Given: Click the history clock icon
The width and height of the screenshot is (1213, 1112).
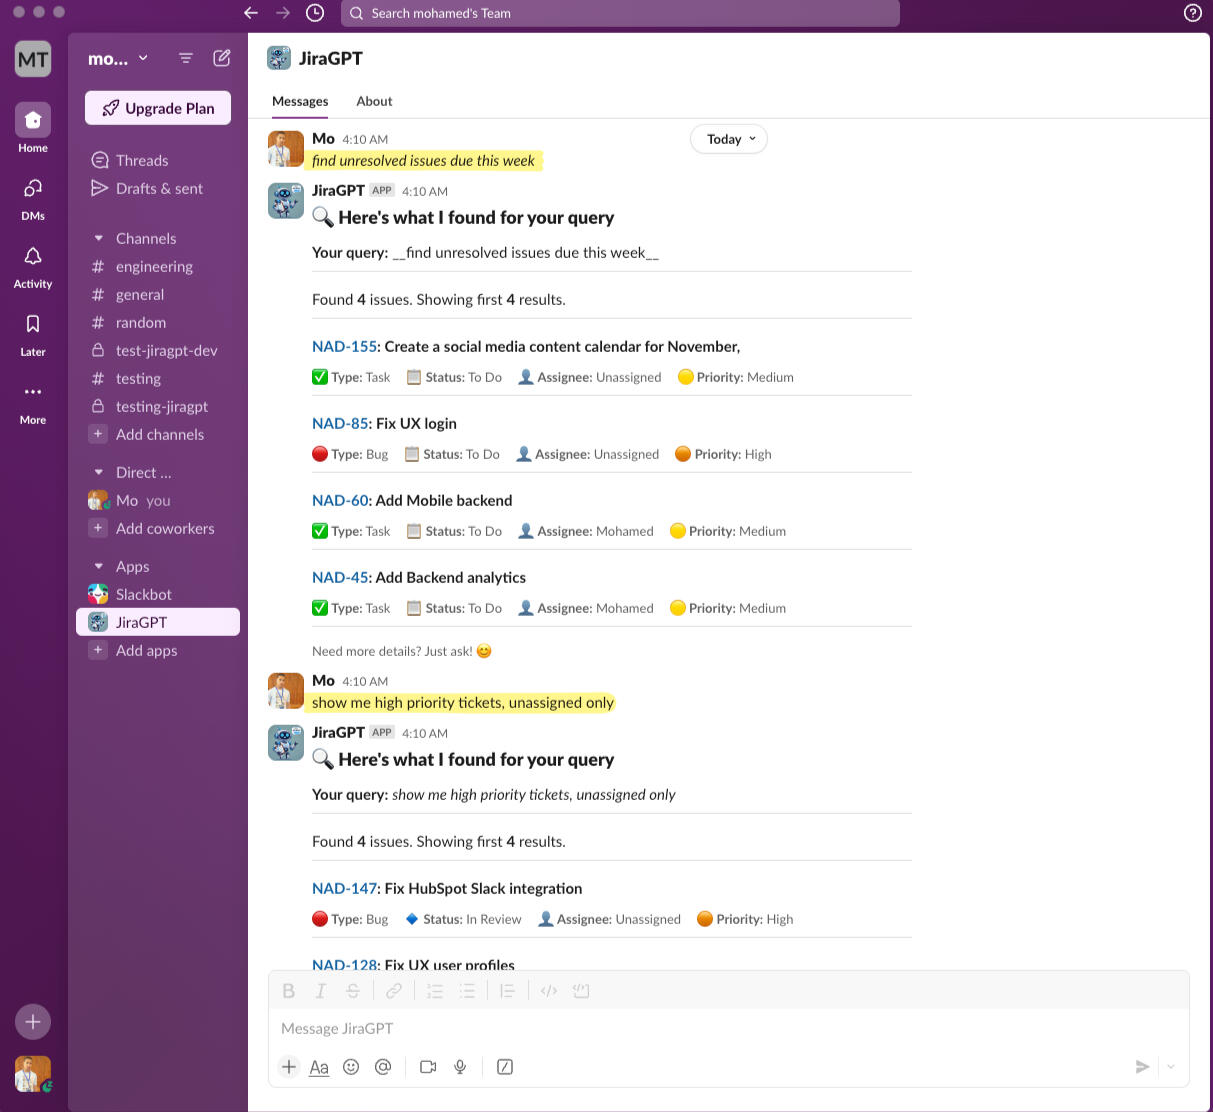Looking at the screenshot, I should 314,13.
